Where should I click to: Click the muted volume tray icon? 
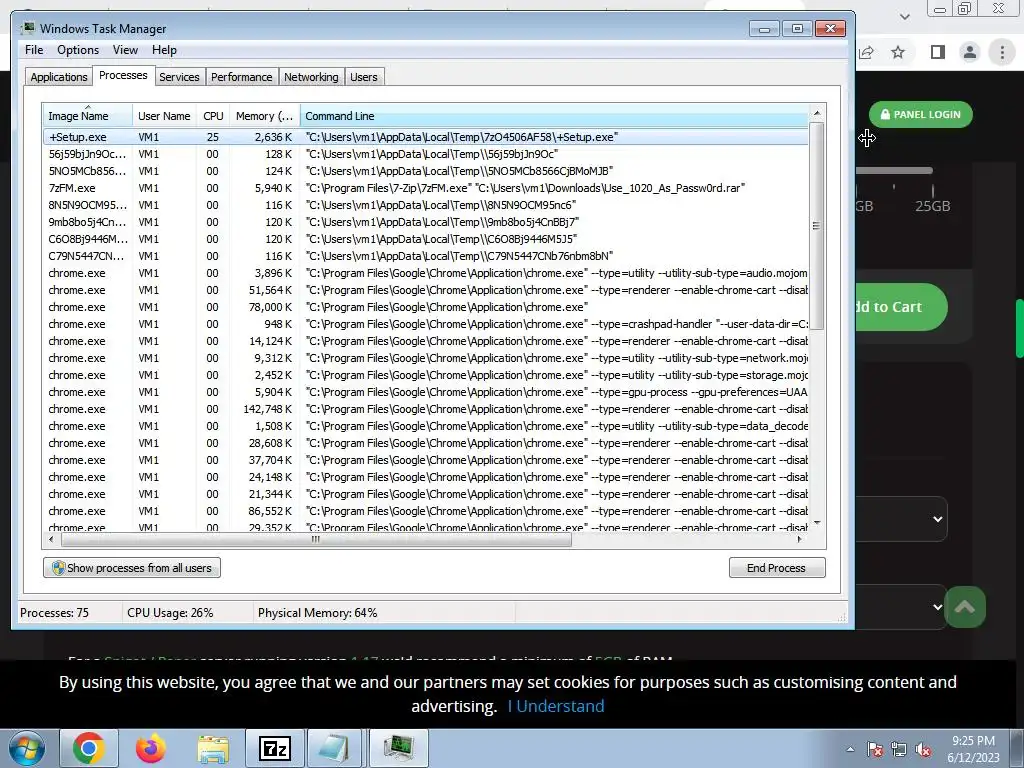point(923,750)
